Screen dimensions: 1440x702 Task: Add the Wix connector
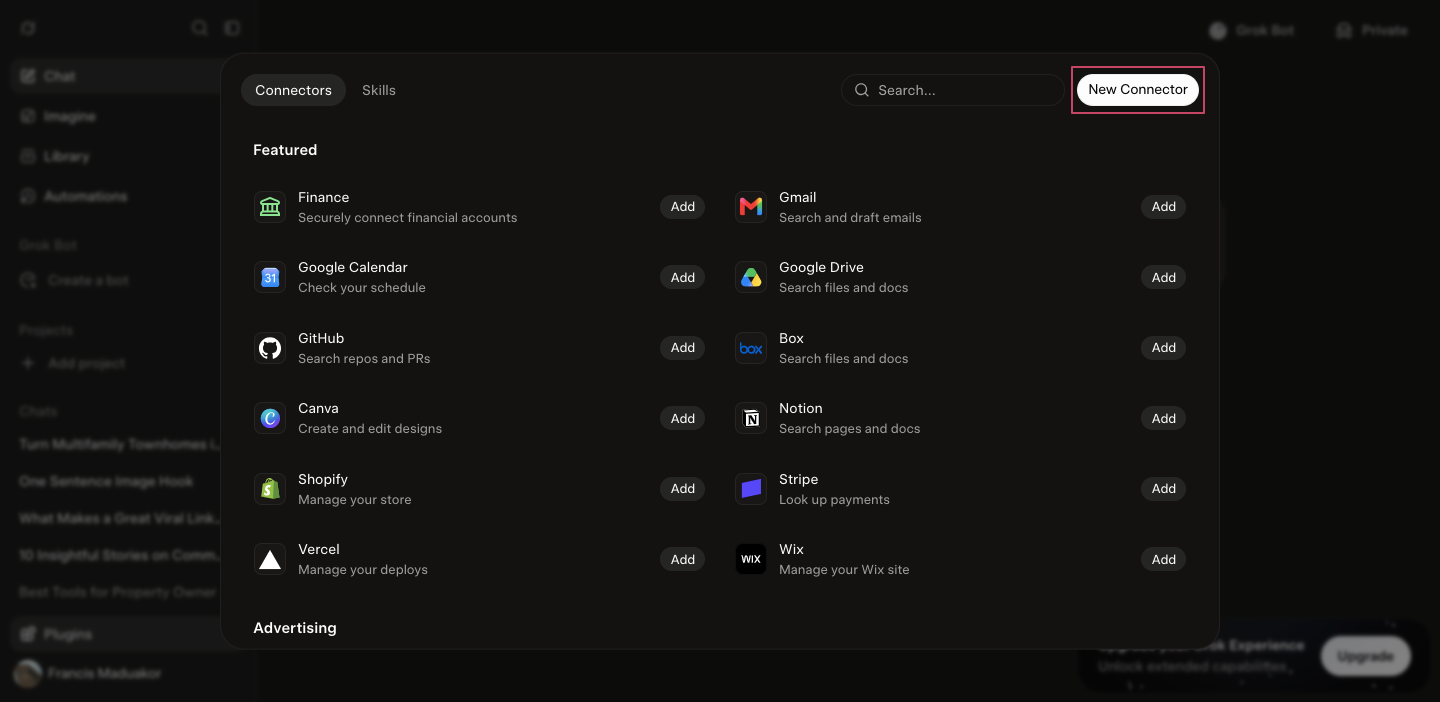point(1164,560)
